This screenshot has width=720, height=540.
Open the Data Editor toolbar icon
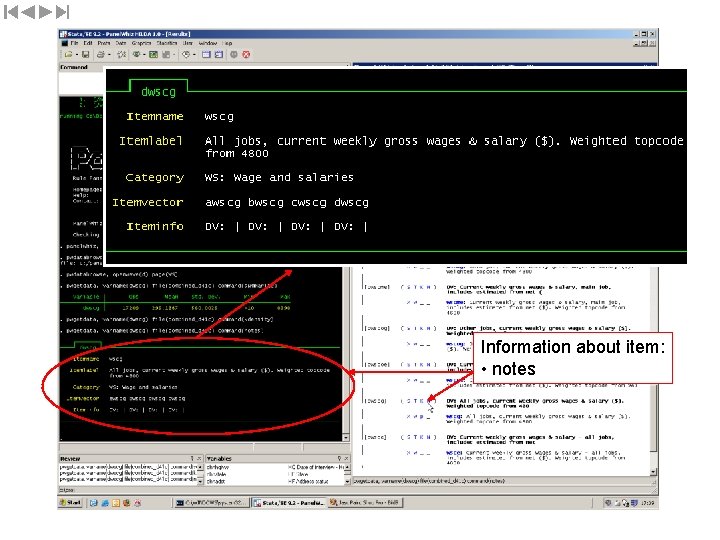coord(206,55)
